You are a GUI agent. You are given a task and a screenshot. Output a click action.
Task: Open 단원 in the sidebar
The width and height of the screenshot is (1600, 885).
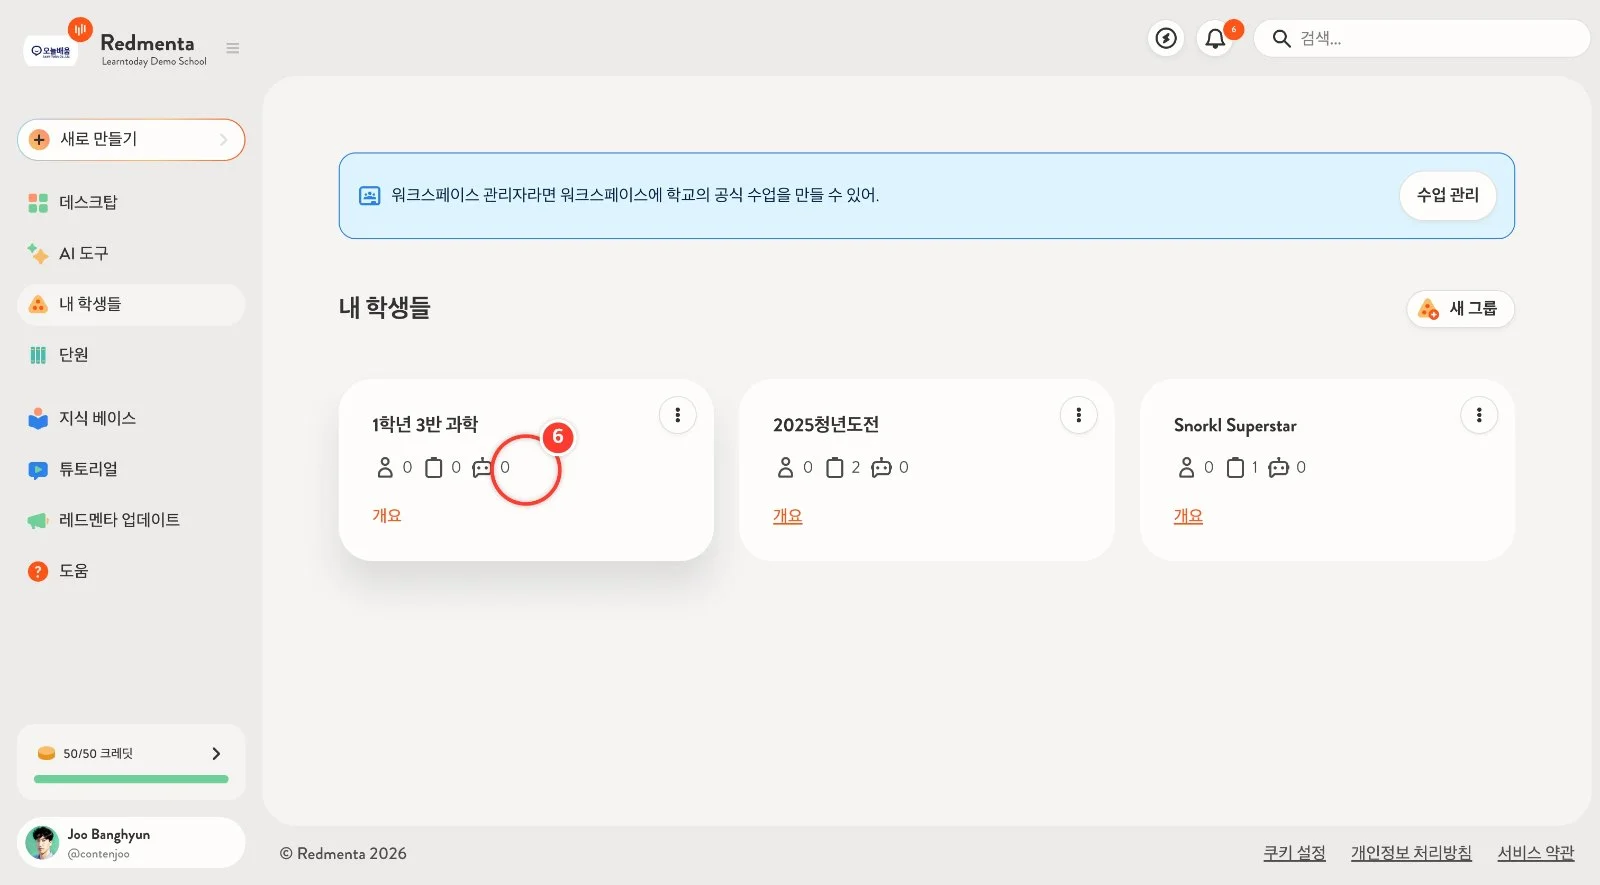[x=131, y=355]
